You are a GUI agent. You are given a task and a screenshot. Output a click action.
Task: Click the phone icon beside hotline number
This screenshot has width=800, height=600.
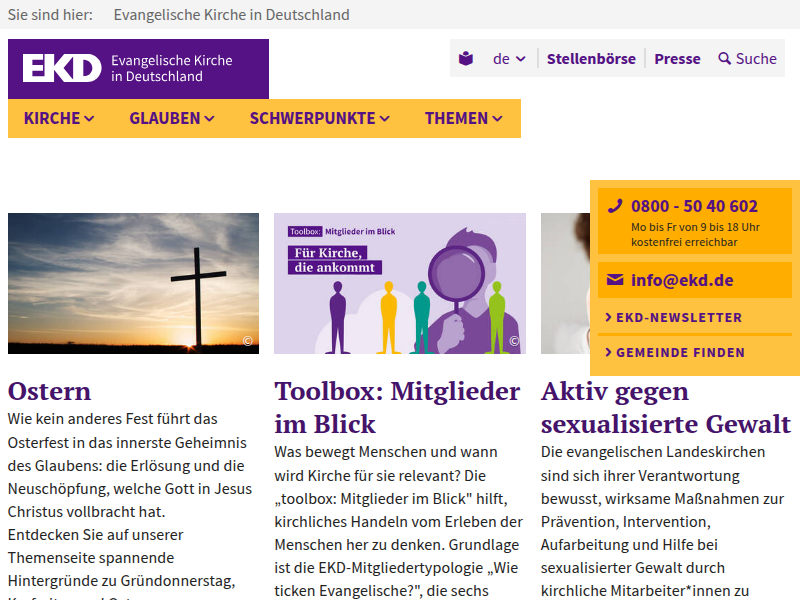pos(615,206)
